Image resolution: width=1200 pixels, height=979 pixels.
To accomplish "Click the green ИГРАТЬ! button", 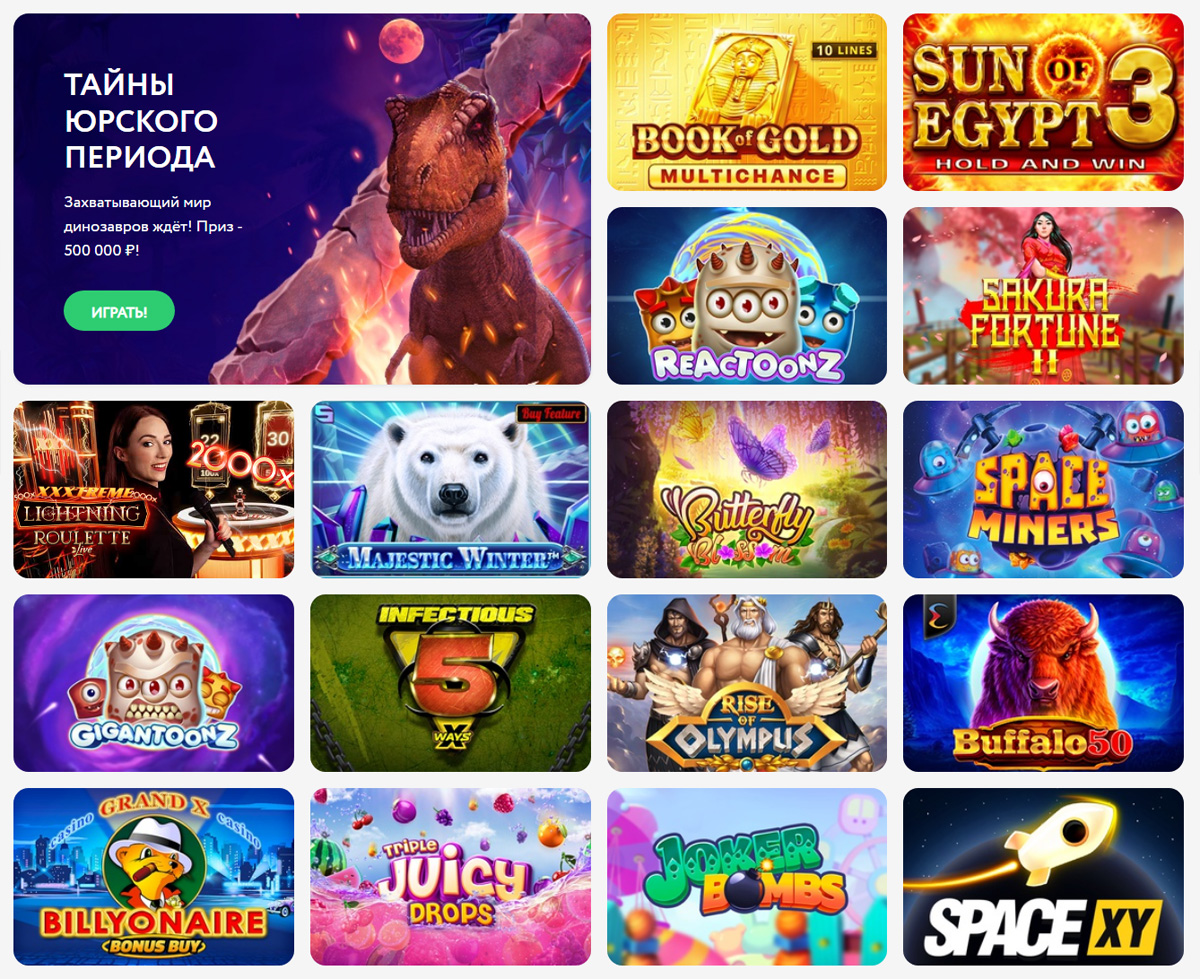I will 119,311.
